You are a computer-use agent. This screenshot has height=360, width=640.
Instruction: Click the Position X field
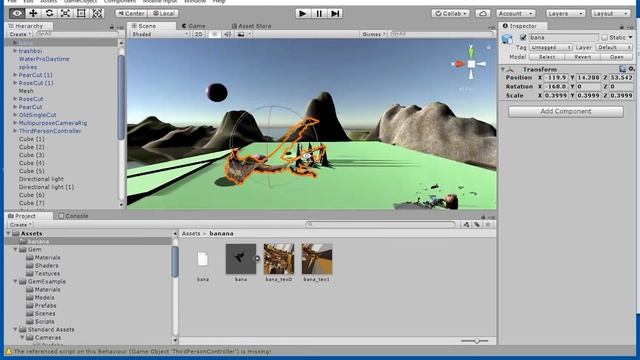click(x=556, y=78)
